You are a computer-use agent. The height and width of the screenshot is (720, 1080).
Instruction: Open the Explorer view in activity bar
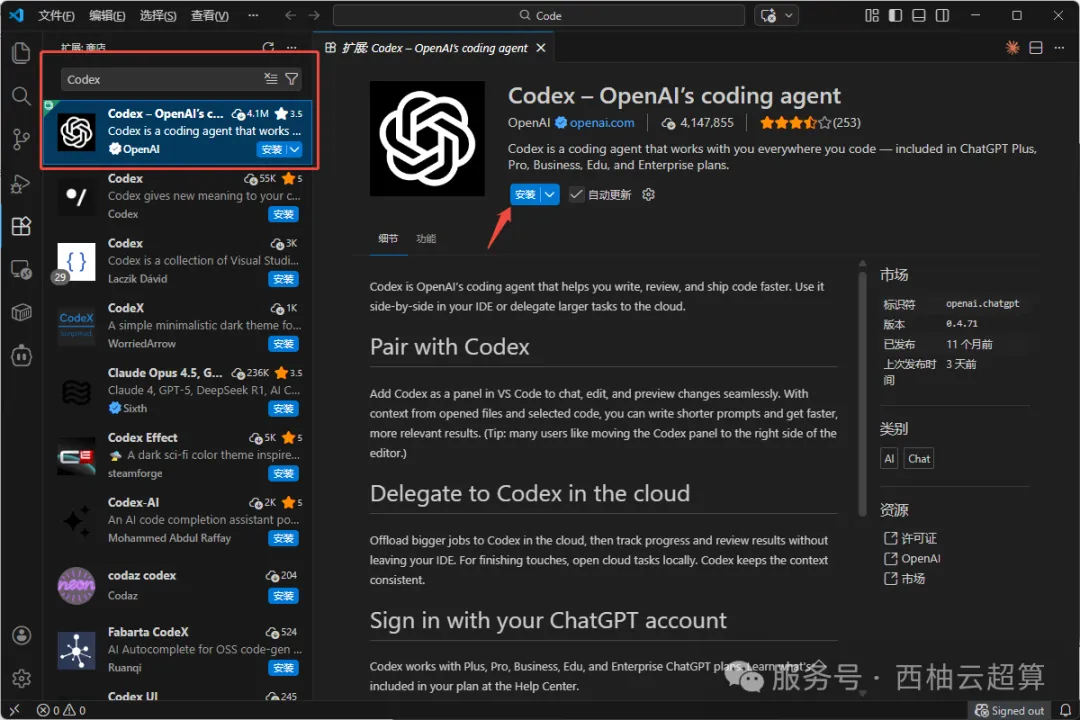coord(21,53)
